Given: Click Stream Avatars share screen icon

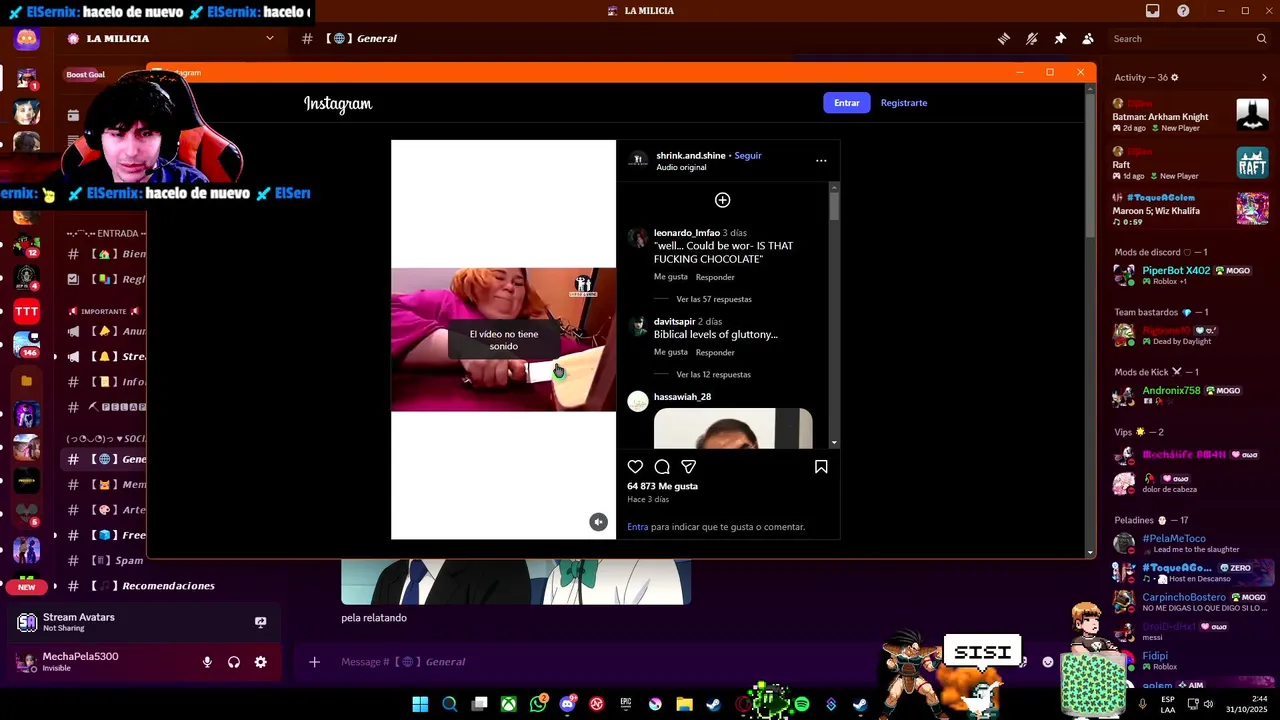Looking at the screenshot, I should (260, 622).
